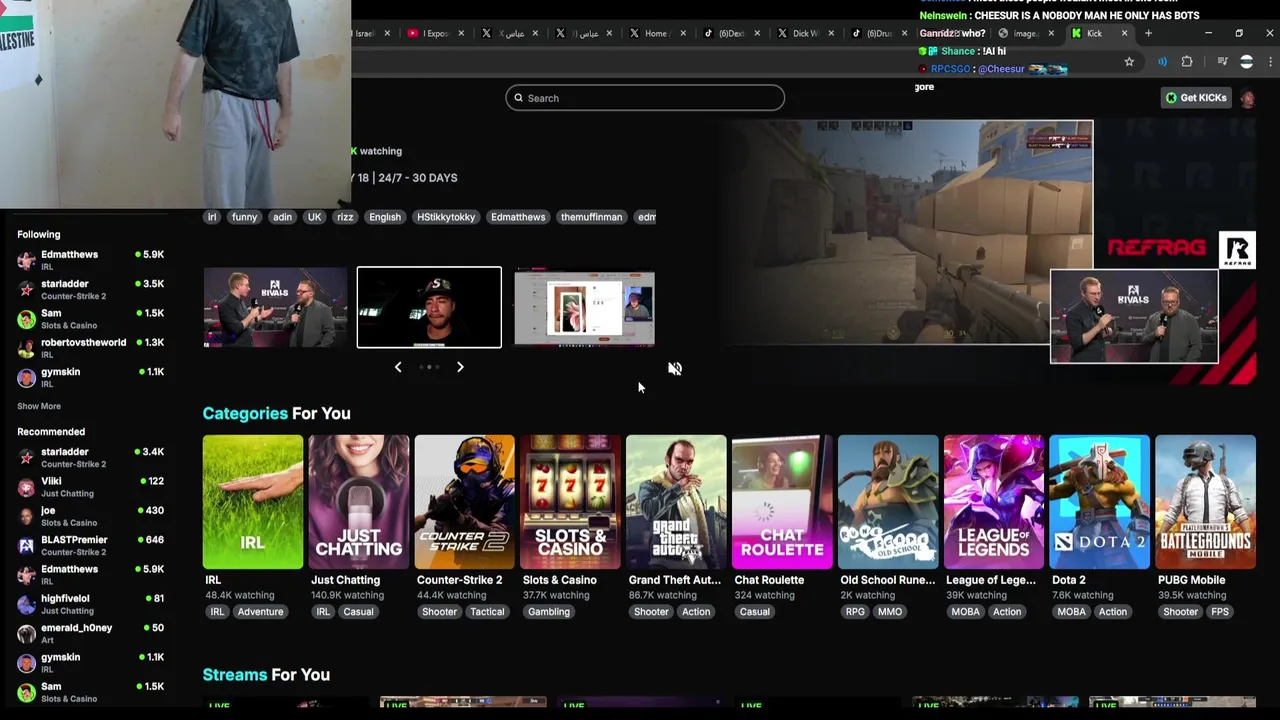Image resolution: width=1280 pixels, height=720 pixels.
Task: Click the search box at the top
Action: (645, 98)
